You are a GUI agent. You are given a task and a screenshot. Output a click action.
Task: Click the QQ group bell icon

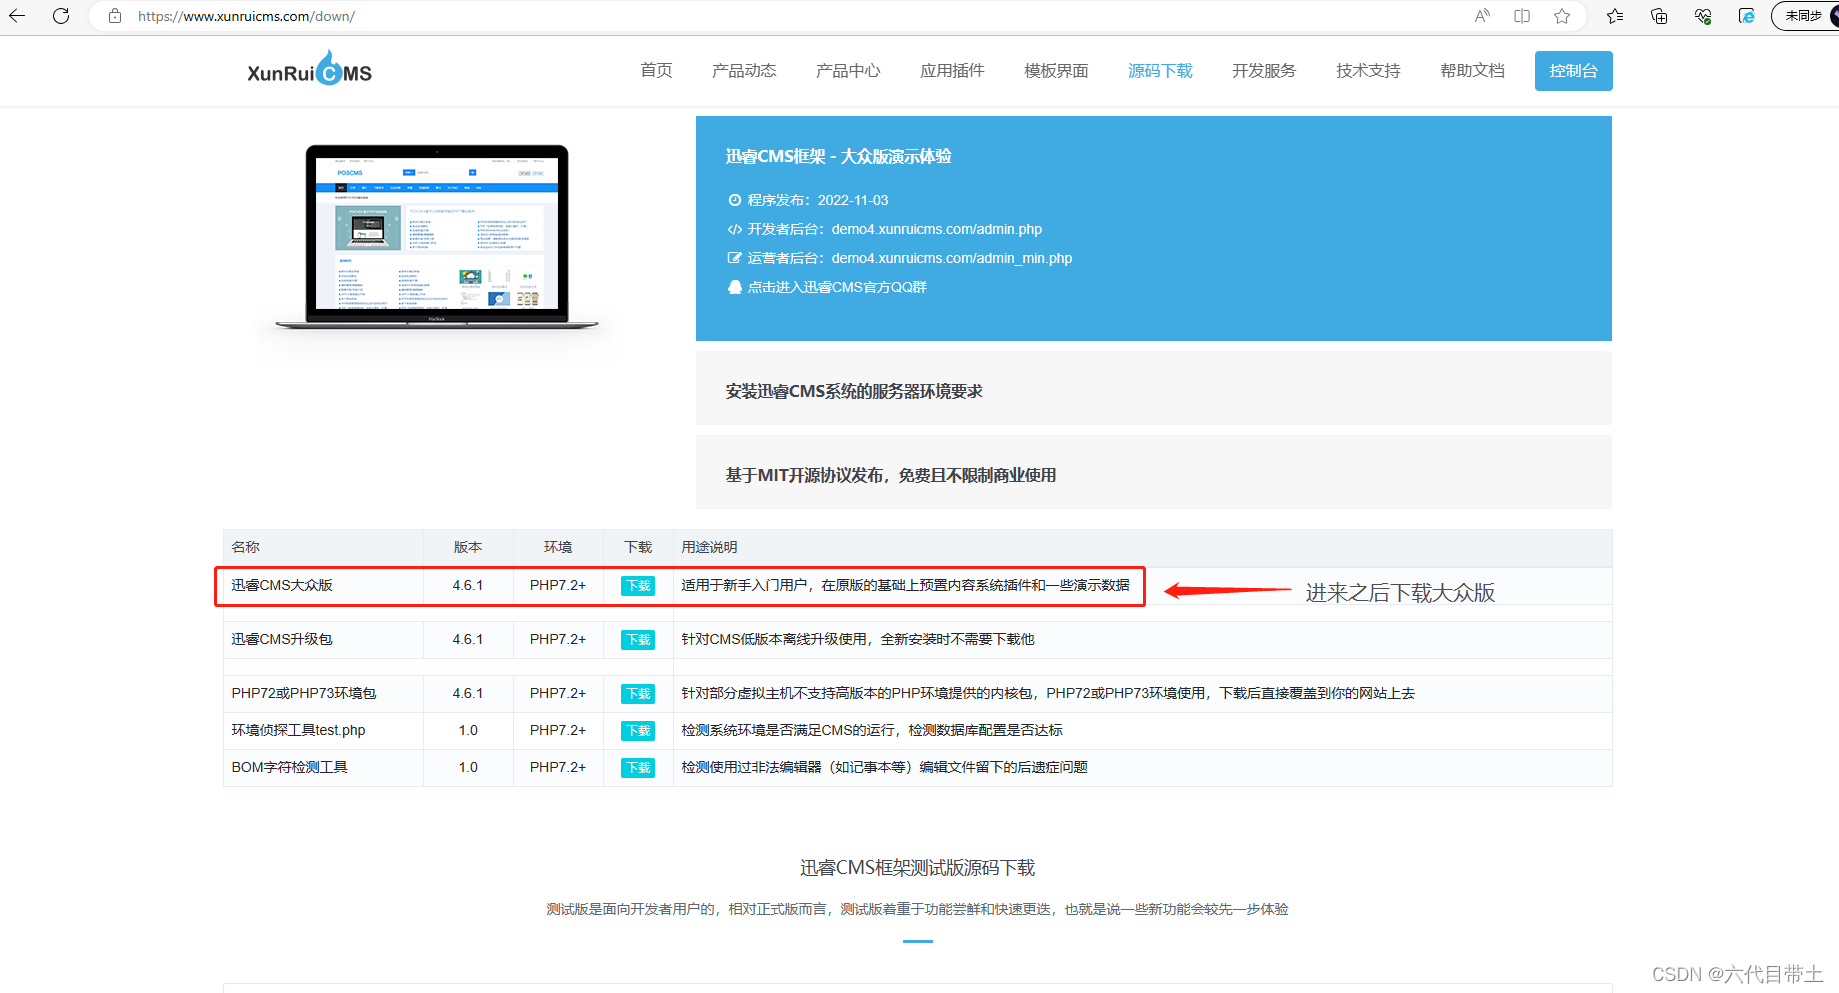coord(735,287)
